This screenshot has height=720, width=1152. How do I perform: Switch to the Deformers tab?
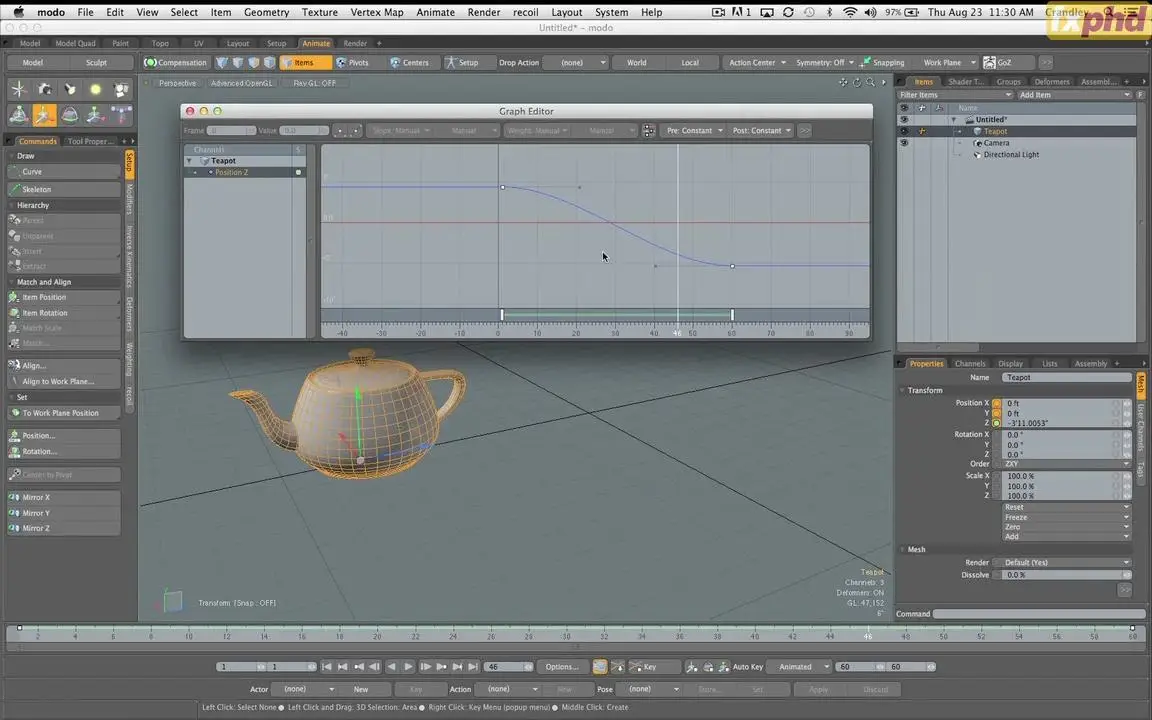click(1051, 82)
